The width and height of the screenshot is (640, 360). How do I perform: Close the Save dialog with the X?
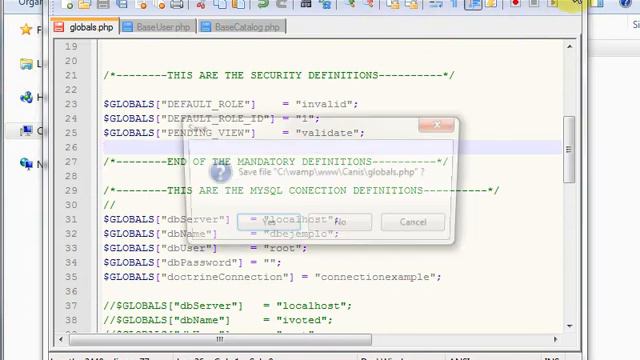click(436, 124)
